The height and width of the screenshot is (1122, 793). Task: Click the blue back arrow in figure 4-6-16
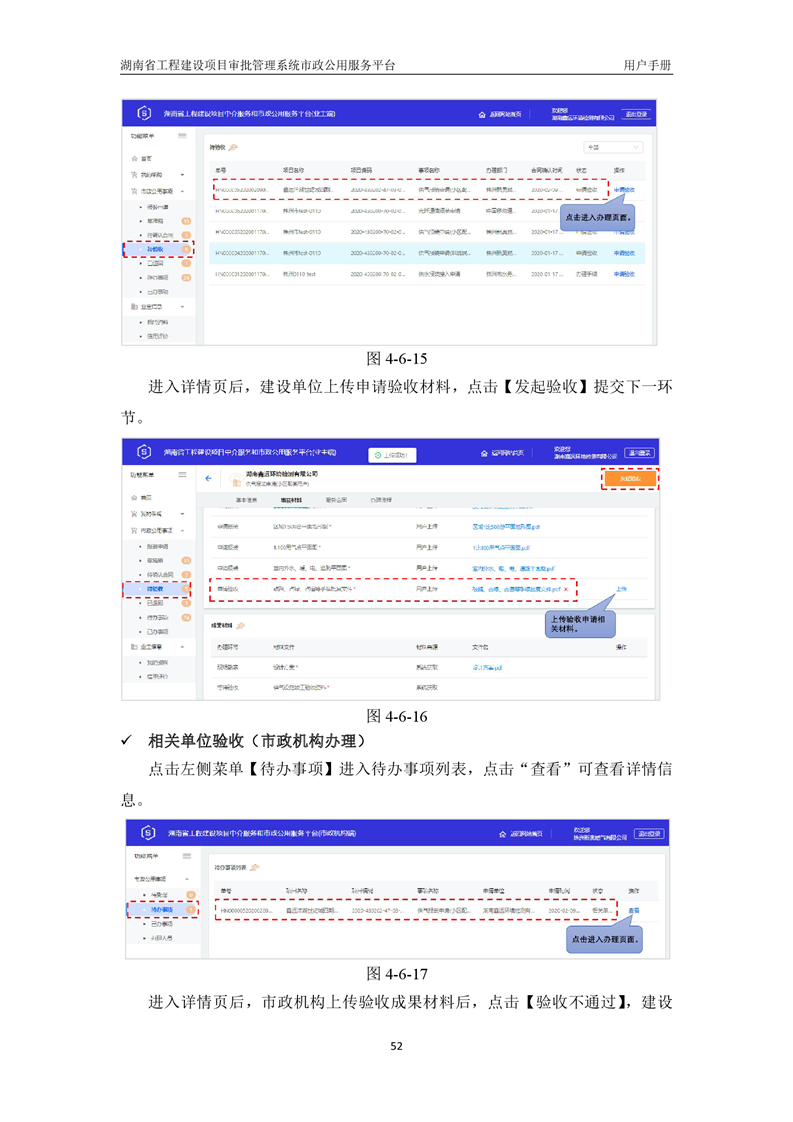click(208, 478)
